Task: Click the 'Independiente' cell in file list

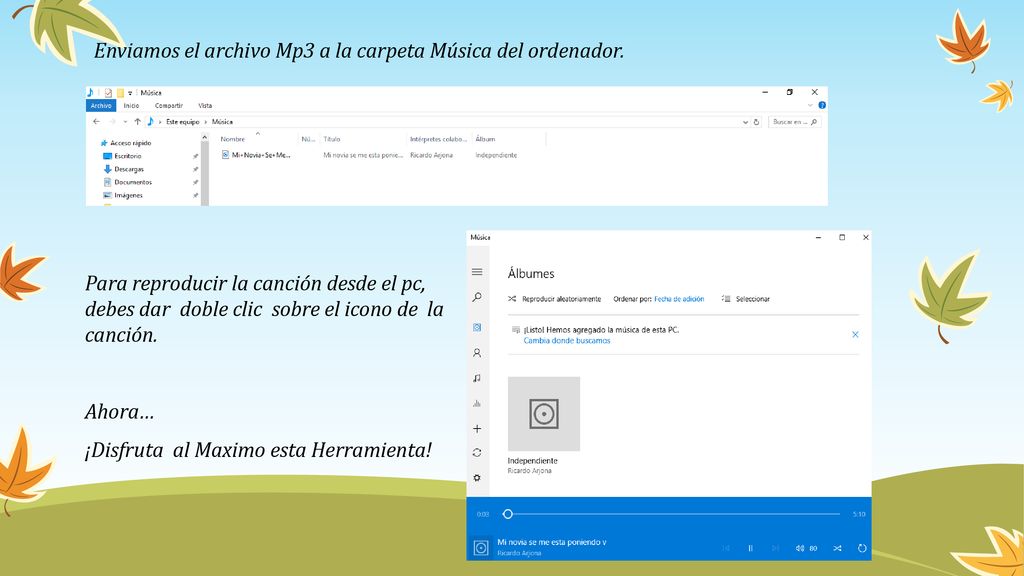Action: (496, 155)
